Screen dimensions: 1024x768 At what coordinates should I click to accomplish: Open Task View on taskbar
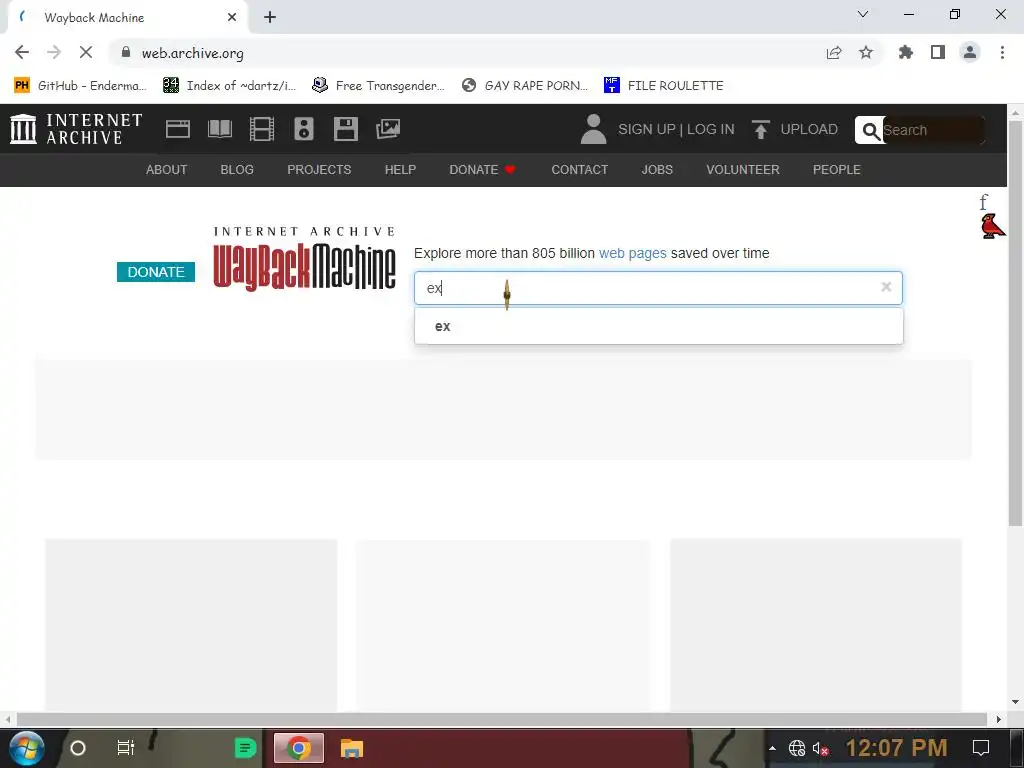125,748
